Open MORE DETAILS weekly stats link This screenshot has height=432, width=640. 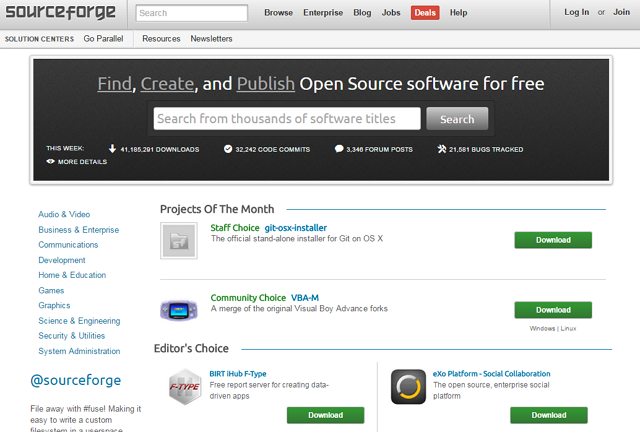[82, 162]
